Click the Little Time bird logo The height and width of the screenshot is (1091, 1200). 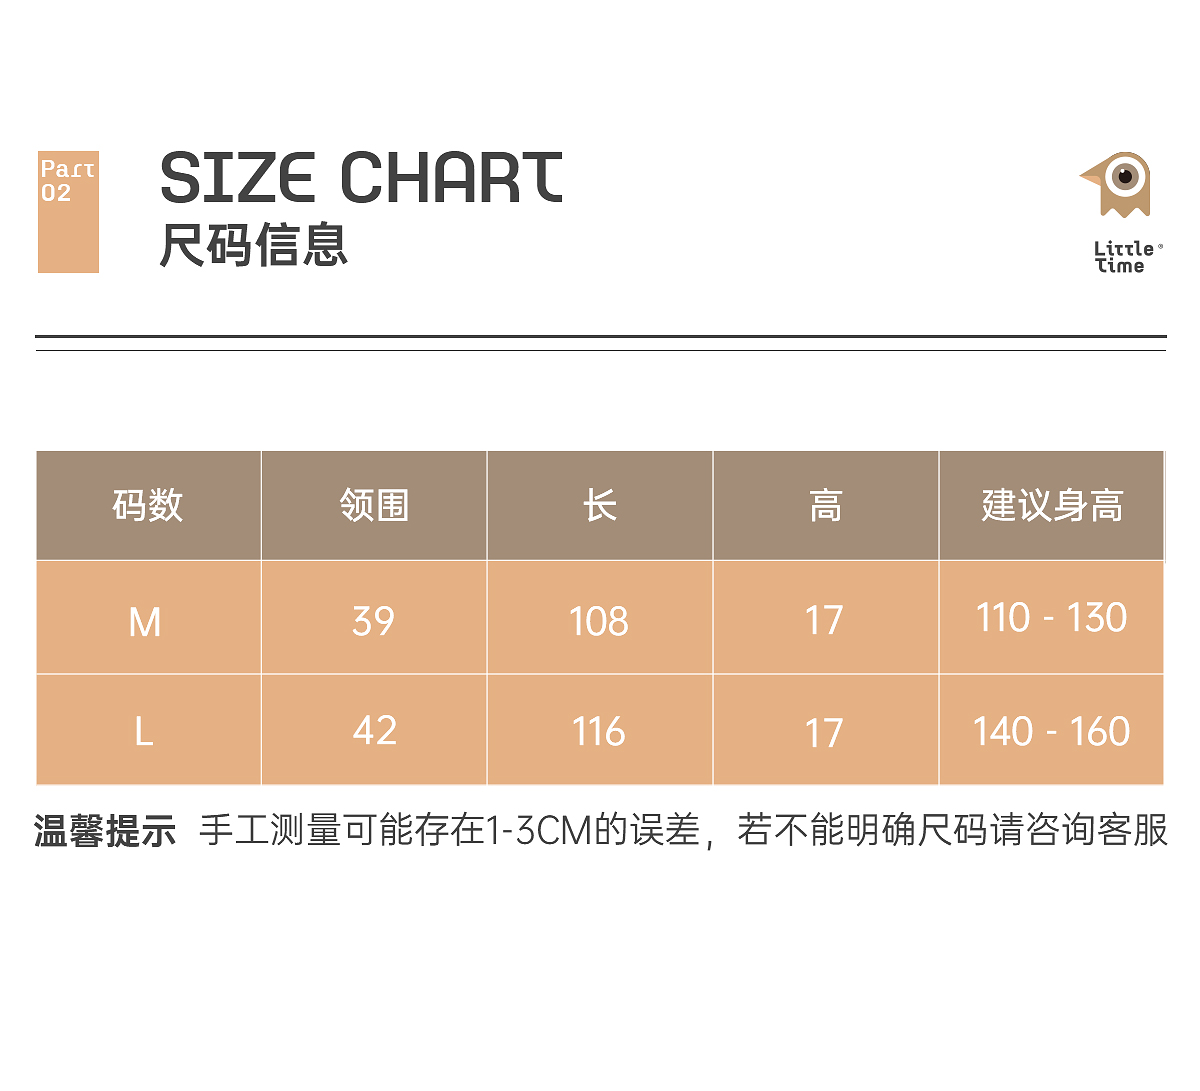click(1118, 185)
